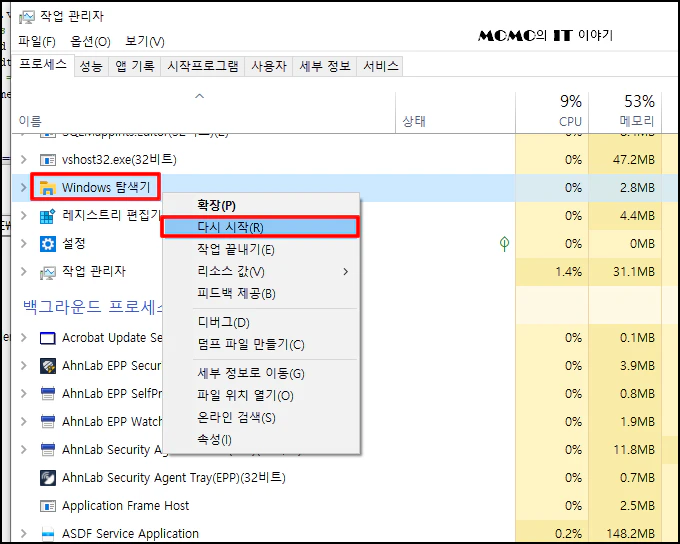Click the vshost32.exe process icon

tap(48, 160)
